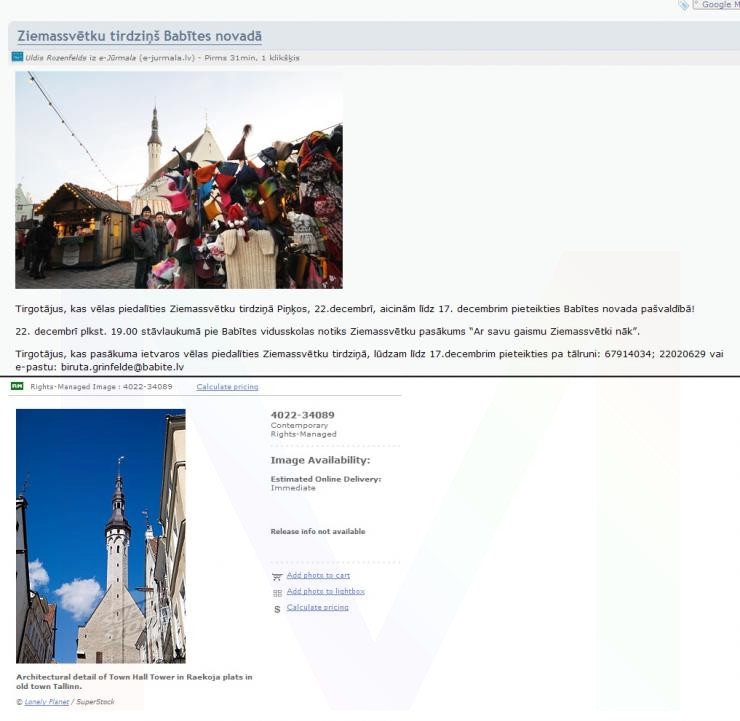Click the green RM rights-managed badge

17,386
